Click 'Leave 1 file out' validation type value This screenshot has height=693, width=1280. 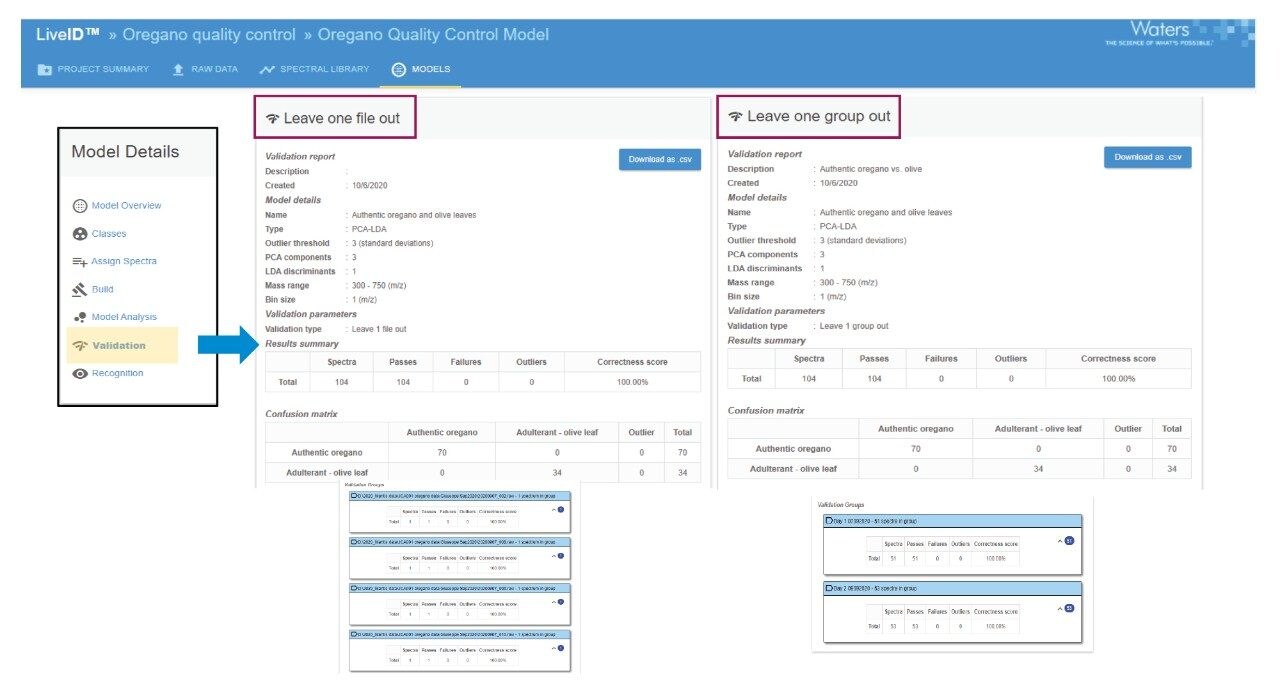pyautogui.click(x=379, y=329)
